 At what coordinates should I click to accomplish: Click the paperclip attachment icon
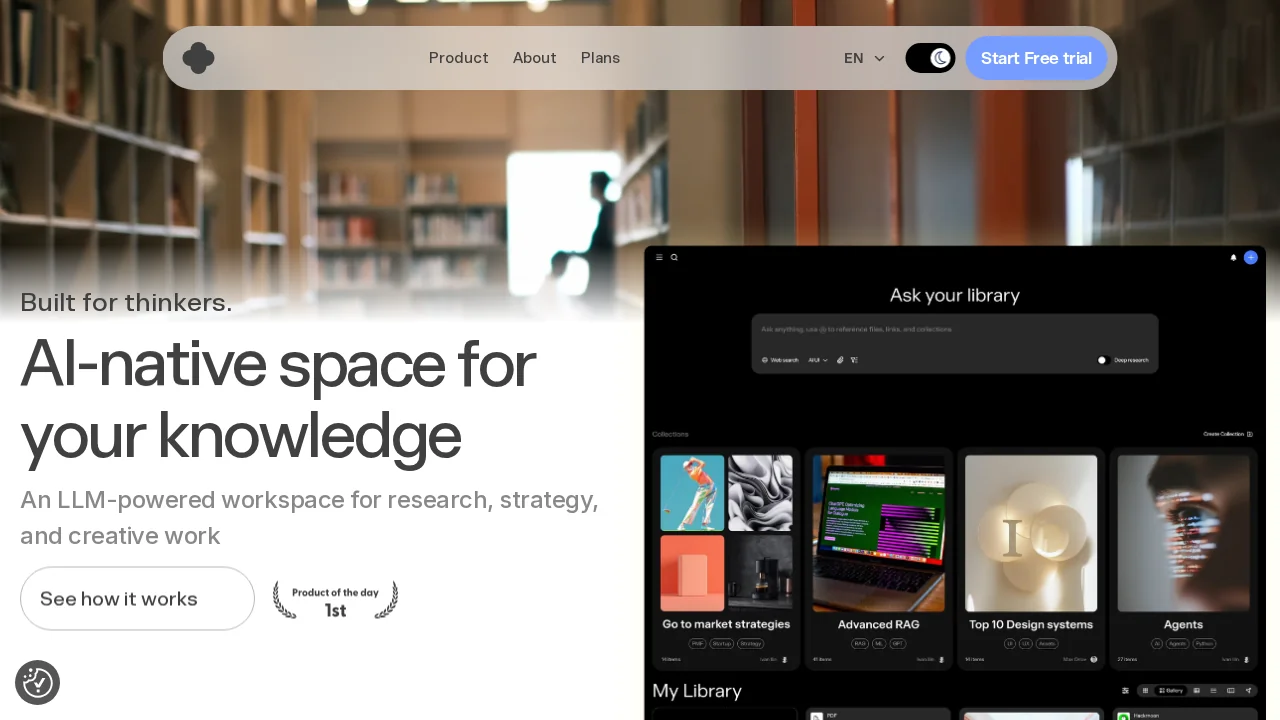click(840, 360)
